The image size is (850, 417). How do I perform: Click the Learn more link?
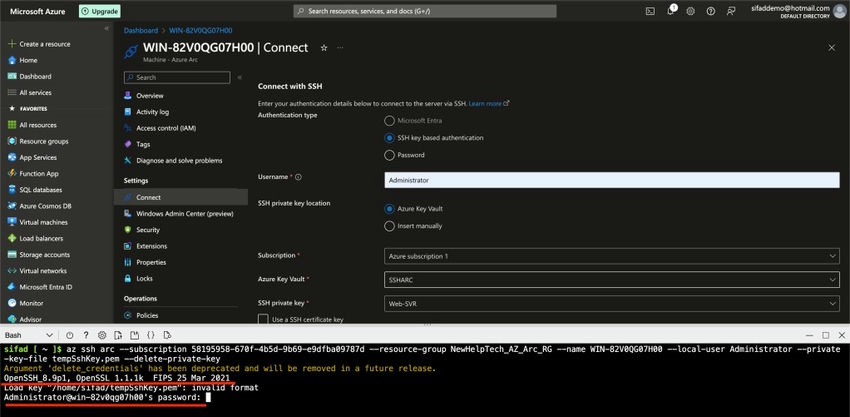[x=485, y=103]
